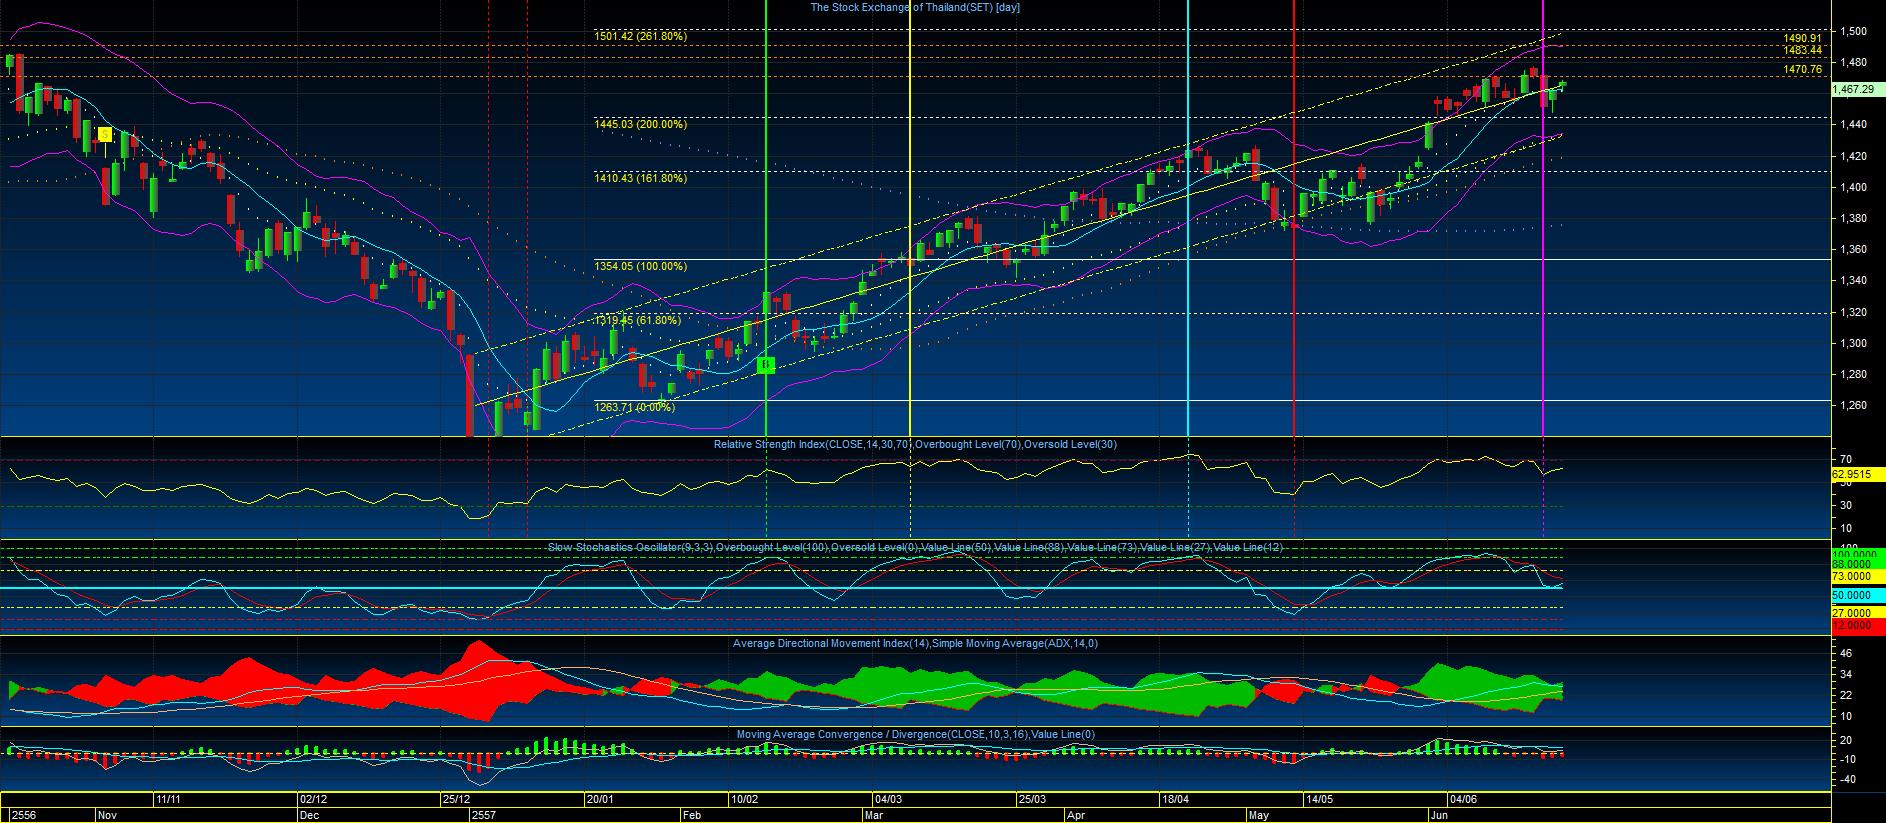
Task: Click the 46 label on ADX axis
Action: pyautogui.click(x=1846, y=654)
